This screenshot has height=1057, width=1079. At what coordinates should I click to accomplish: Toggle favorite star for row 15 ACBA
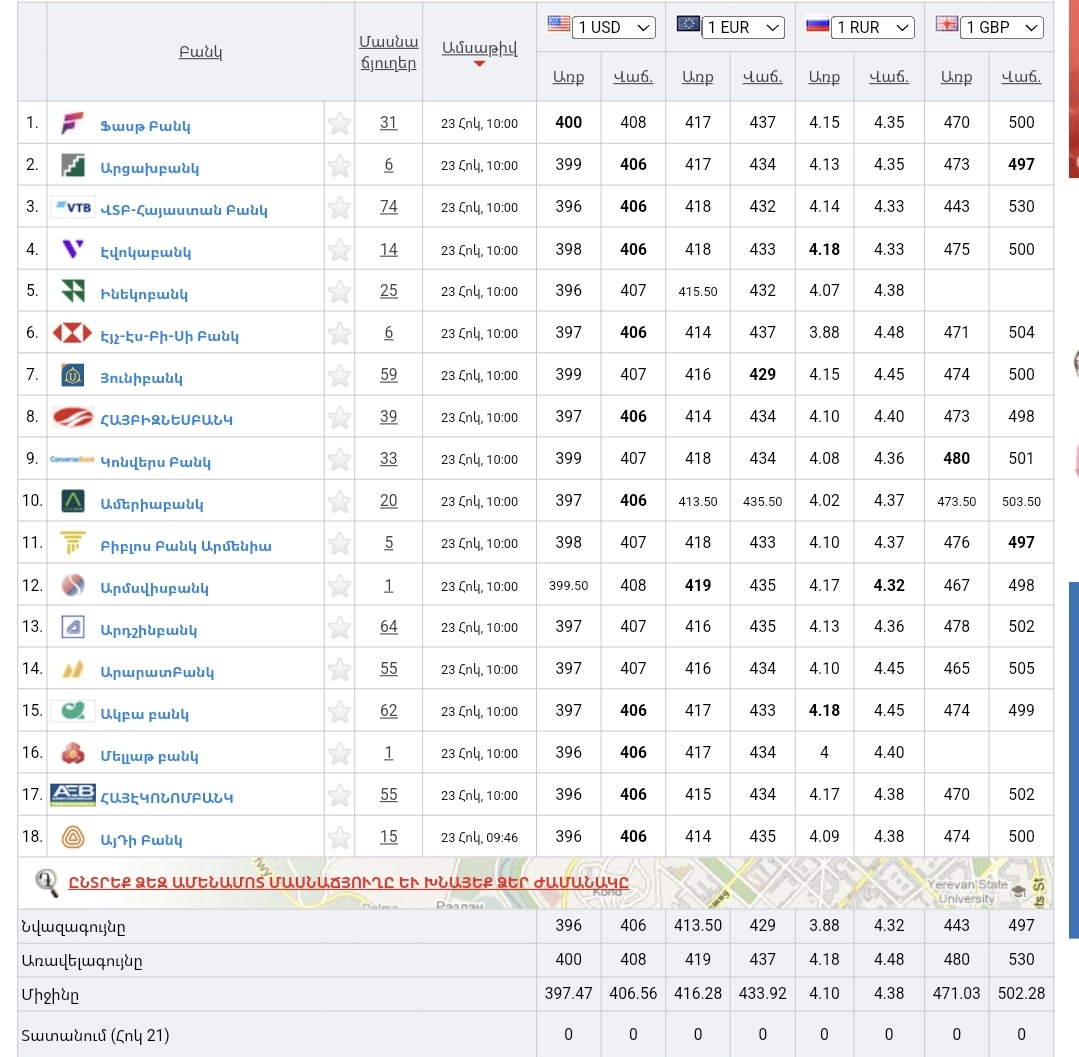339,712
